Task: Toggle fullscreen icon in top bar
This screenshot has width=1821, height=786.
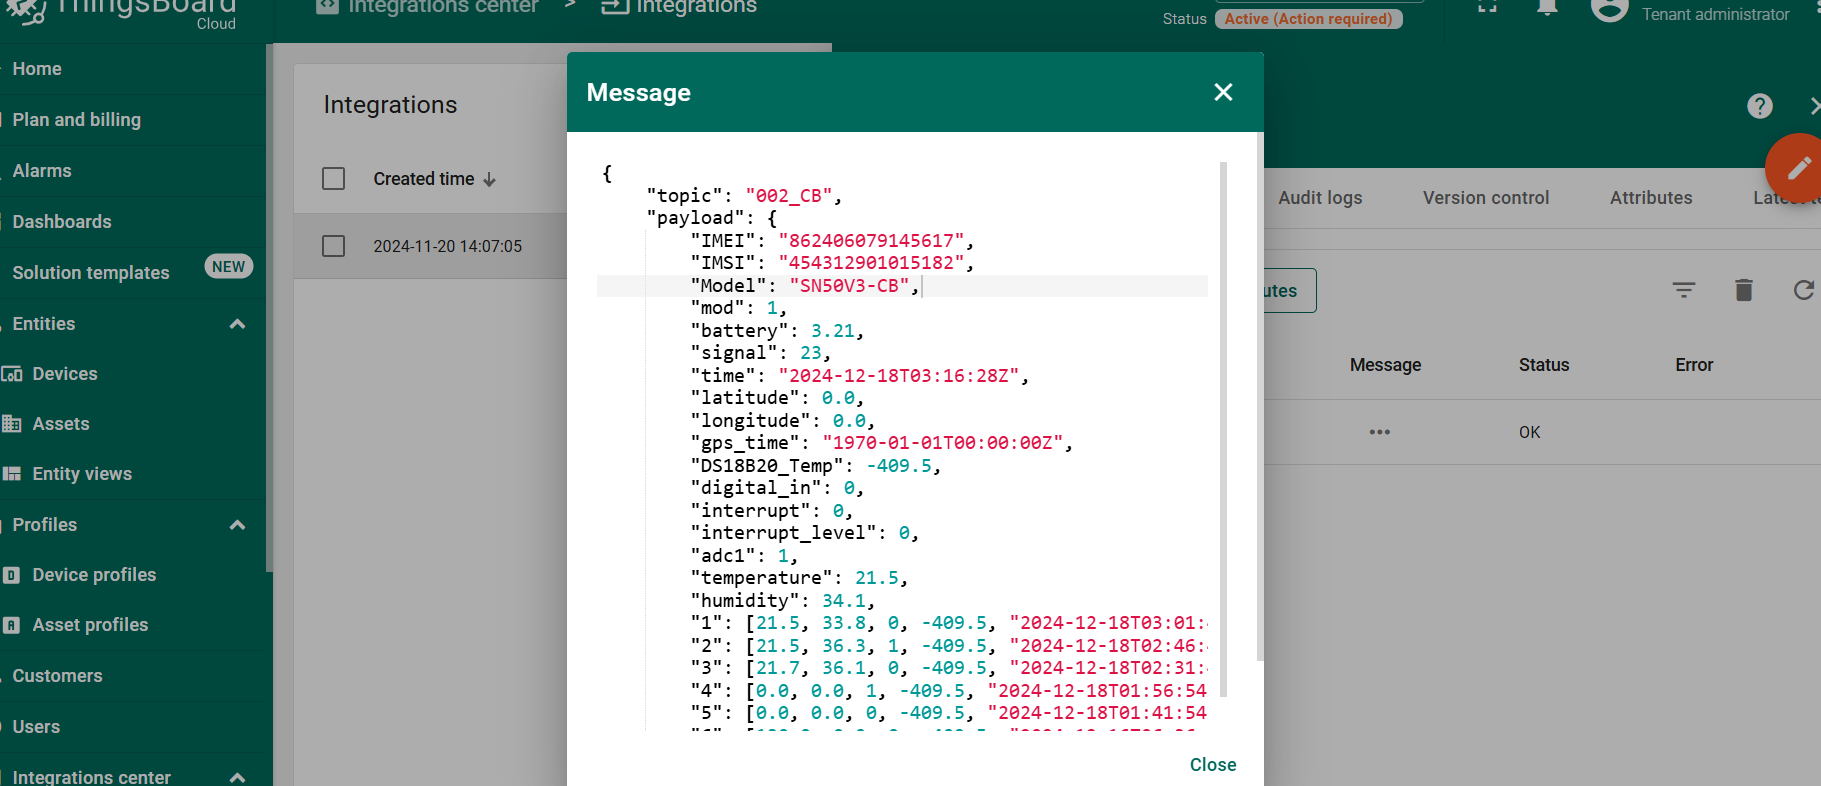Action: [x=1488, y=6]
